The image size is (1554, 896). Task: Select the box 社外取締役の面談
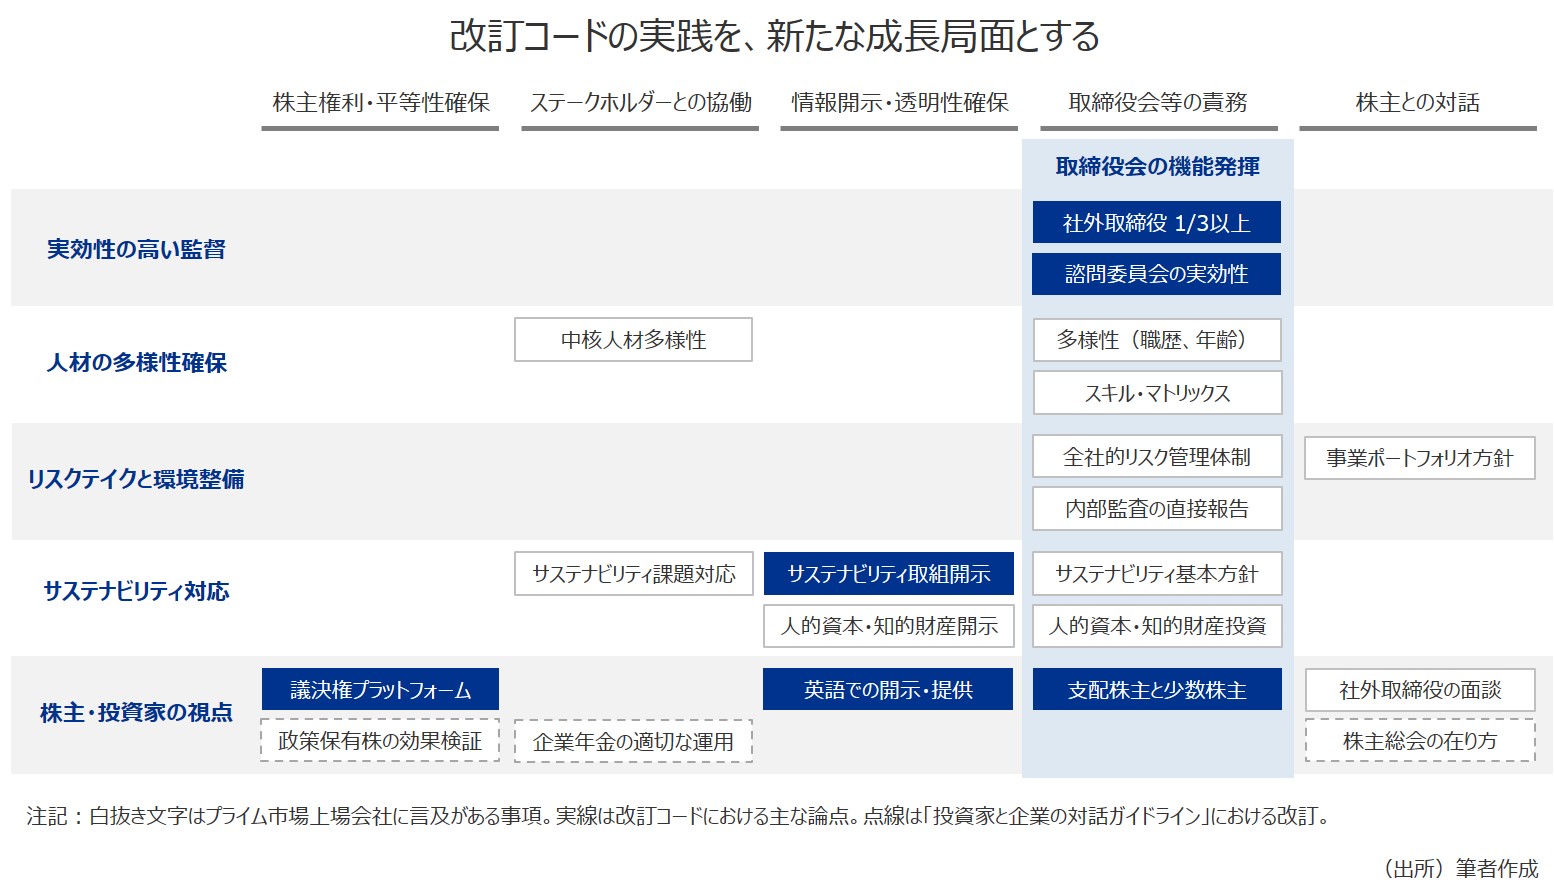(1420, 690)
